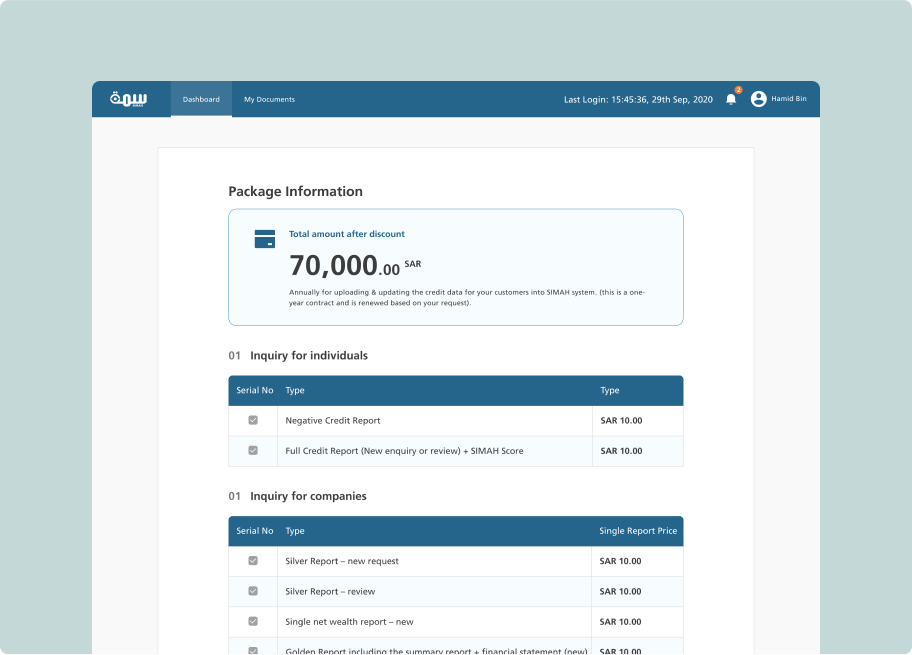Click 'Serial No' header in the individuals table

(255, 390)
